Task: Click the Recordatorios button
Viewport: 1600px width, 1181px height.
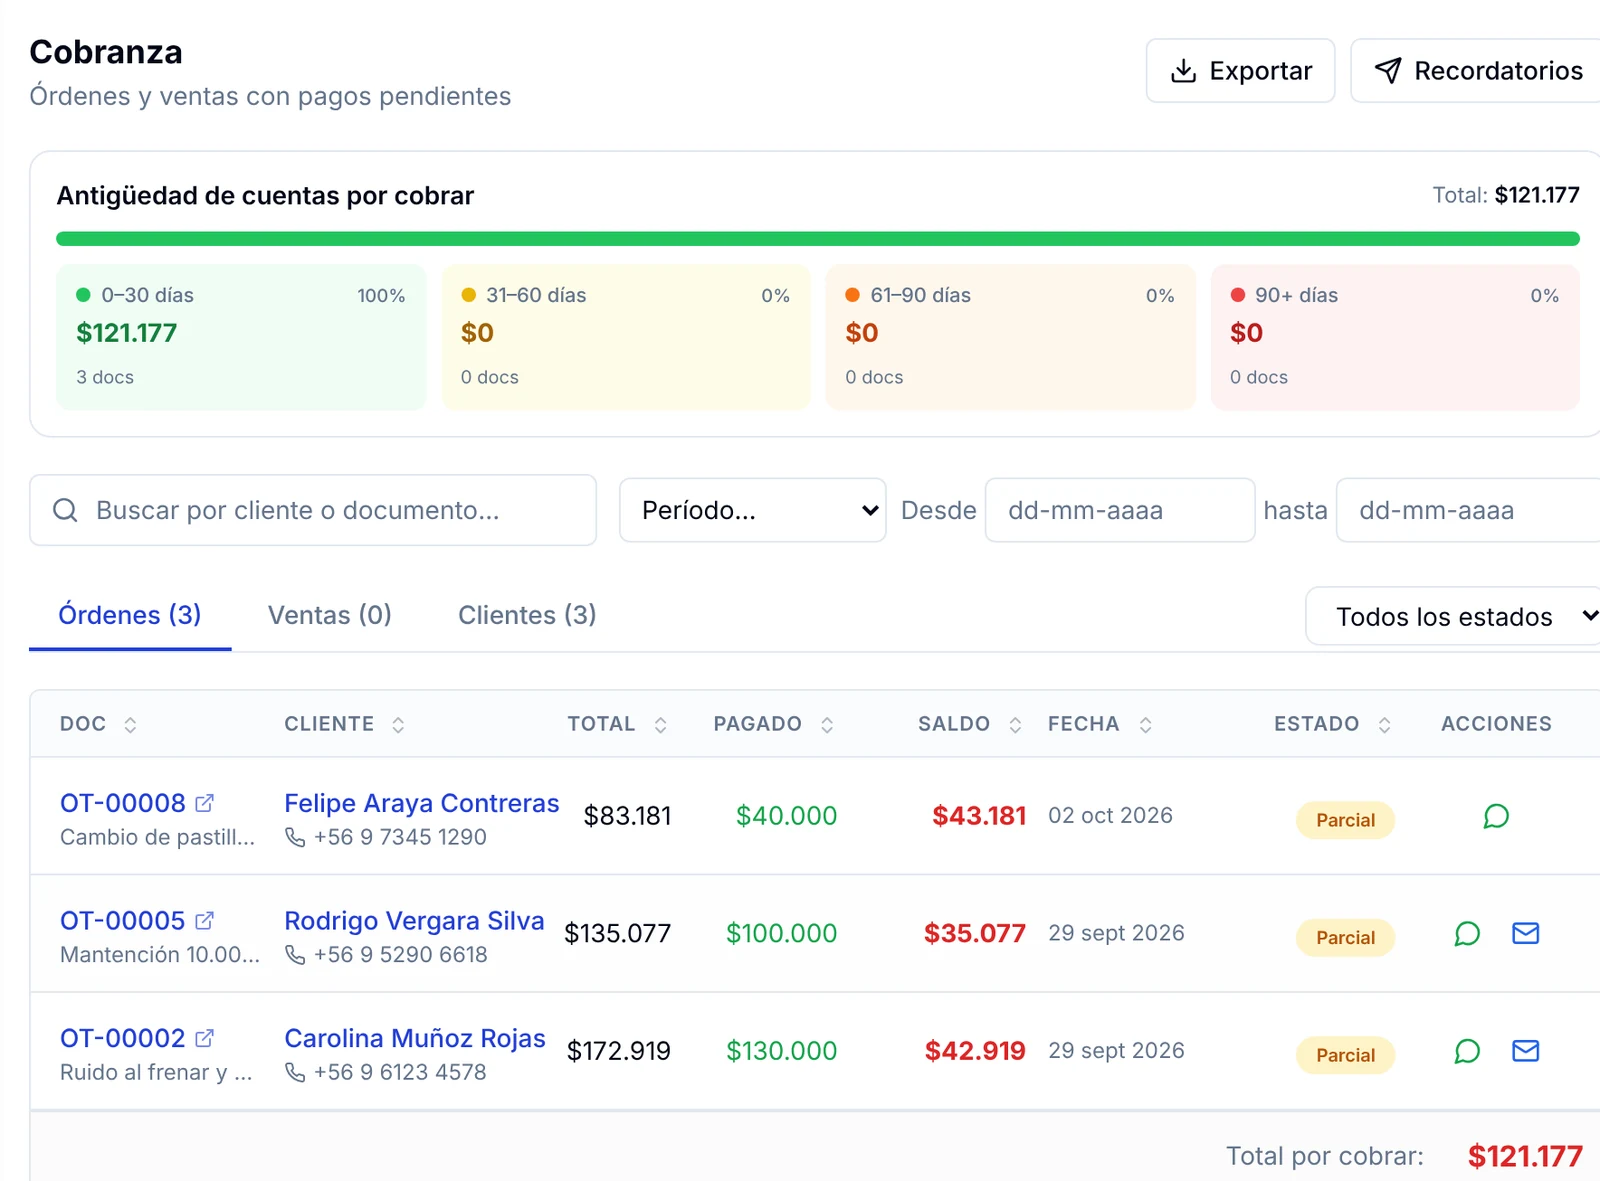Action: (x=1477, y=71)
